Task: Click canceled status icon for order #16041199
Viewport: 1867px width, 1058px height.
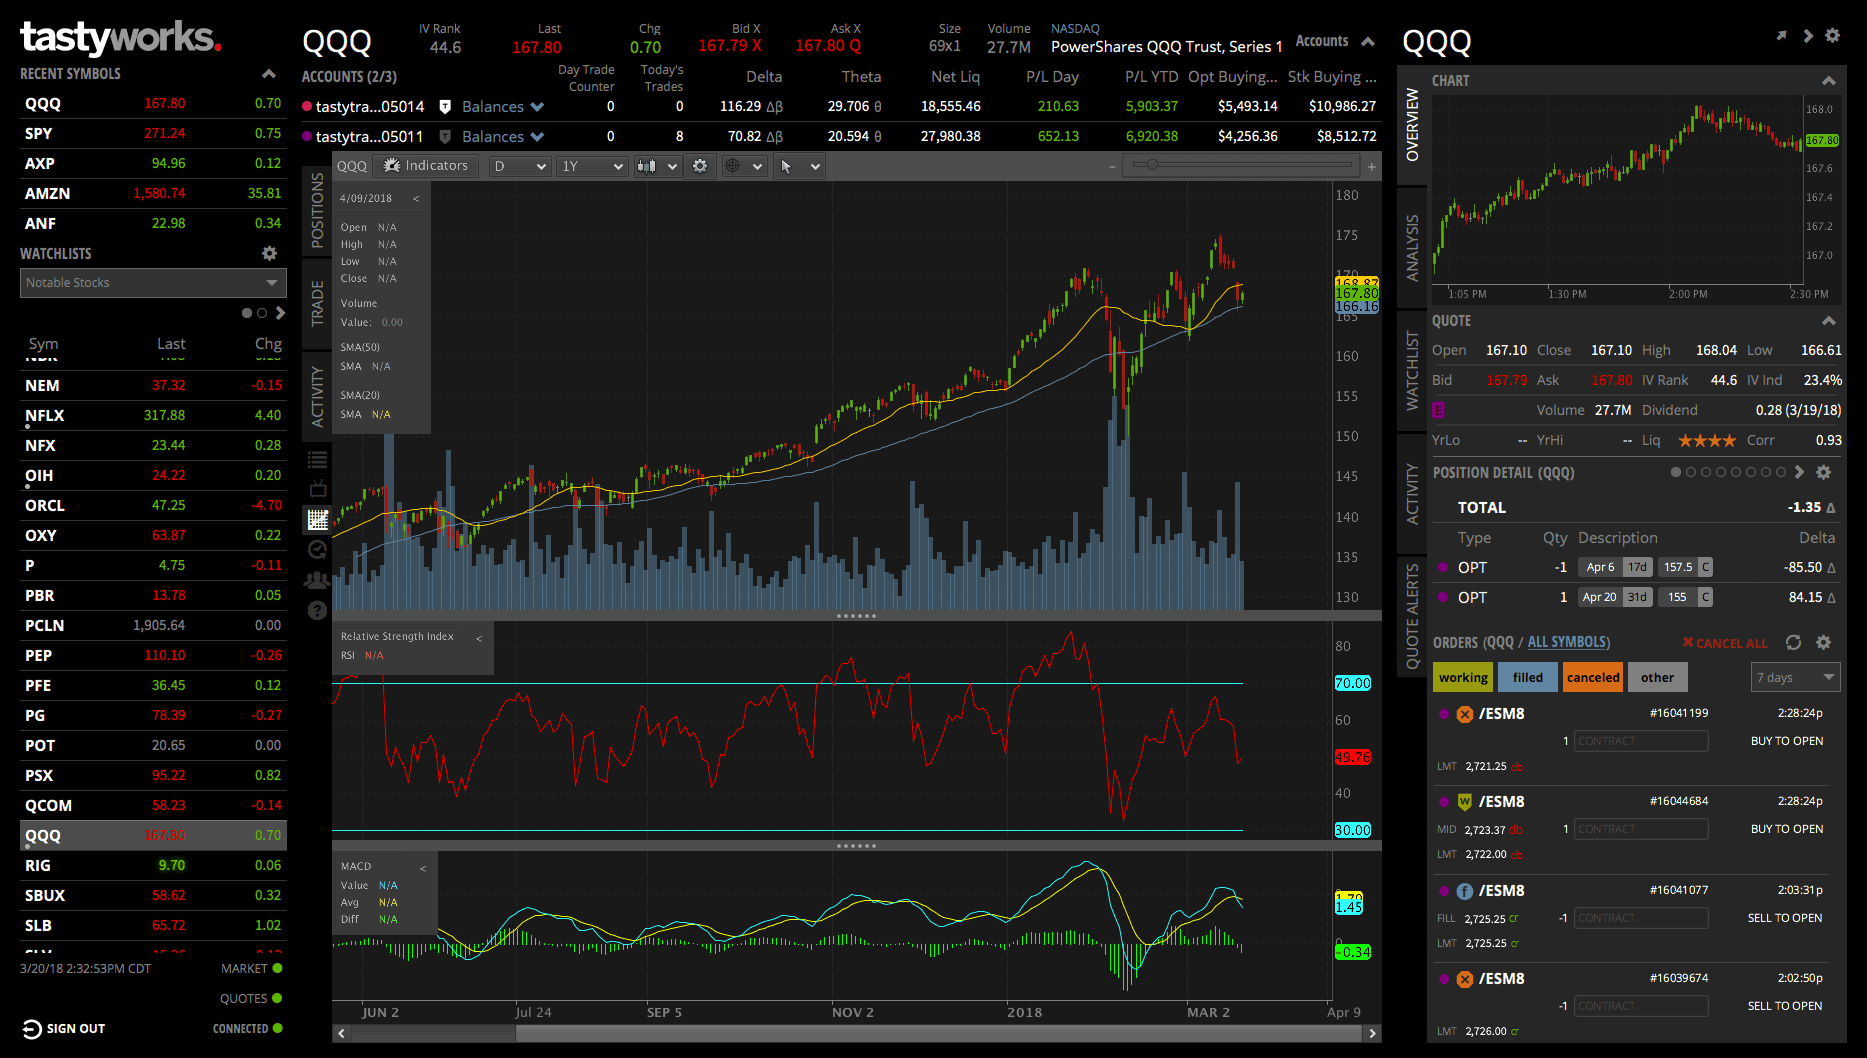Action: click(x=1465, y=714)
